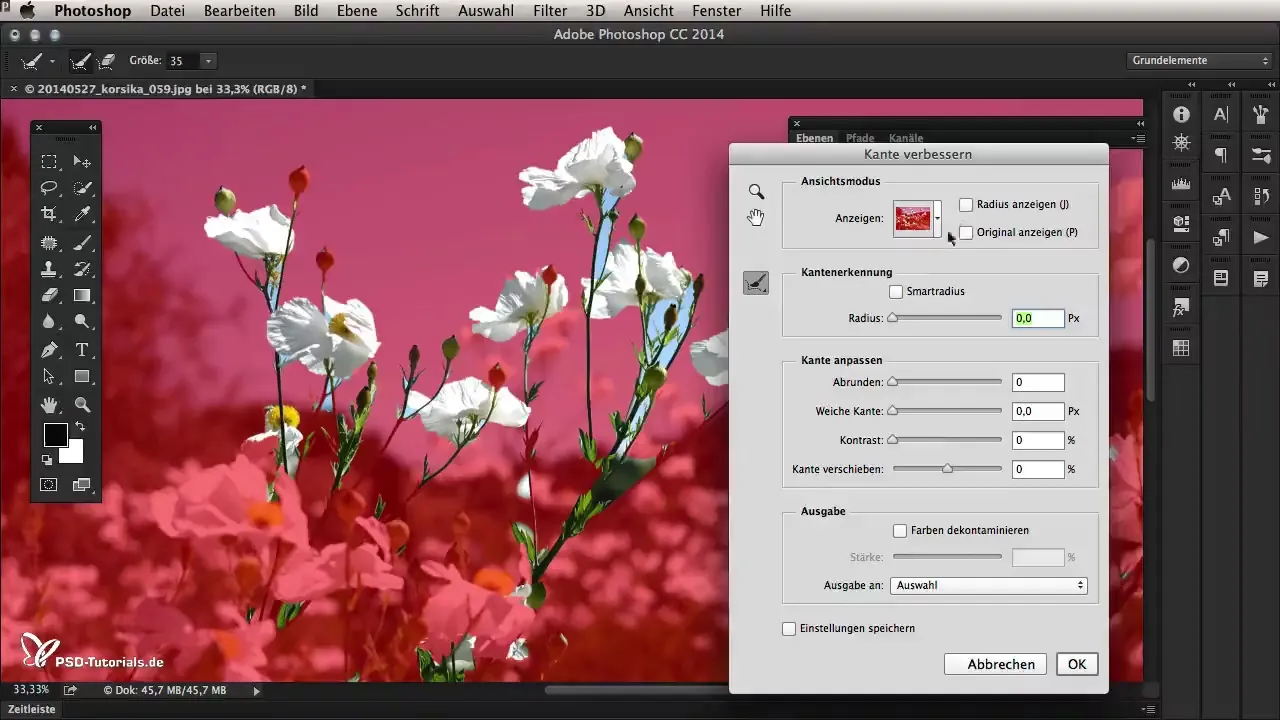This screenshot has width=1280, height=720.
Task: Confirm dialog with OK button
Action: pos(1077,664)
